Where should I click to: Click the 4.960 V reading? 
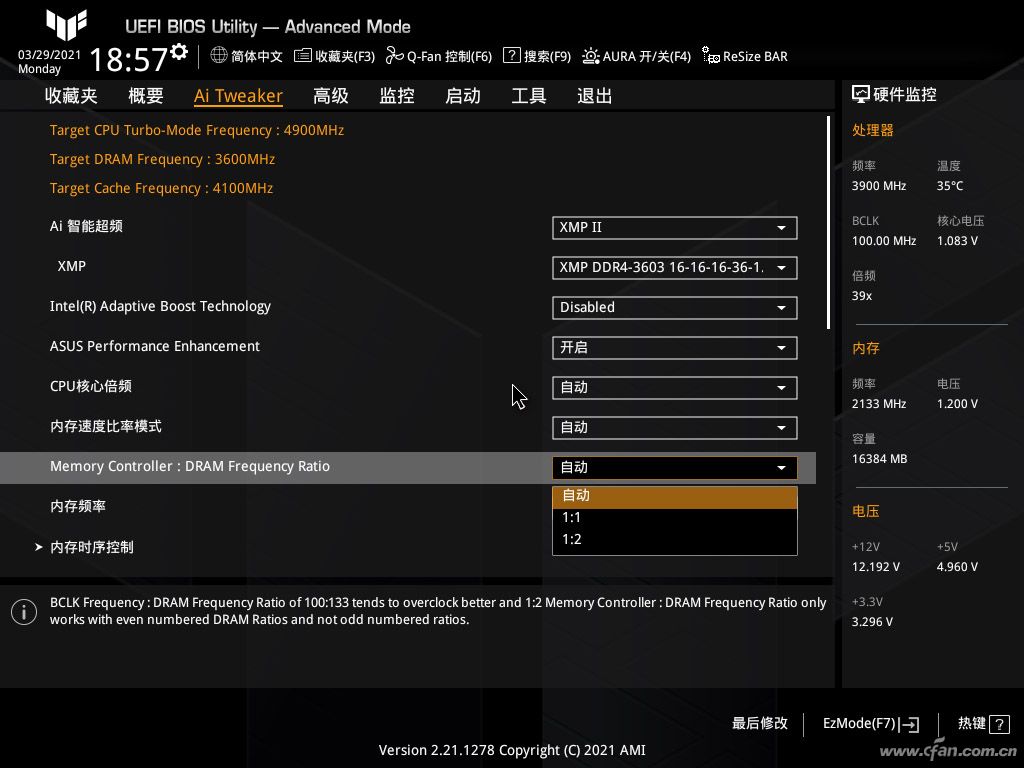[957, 567]
